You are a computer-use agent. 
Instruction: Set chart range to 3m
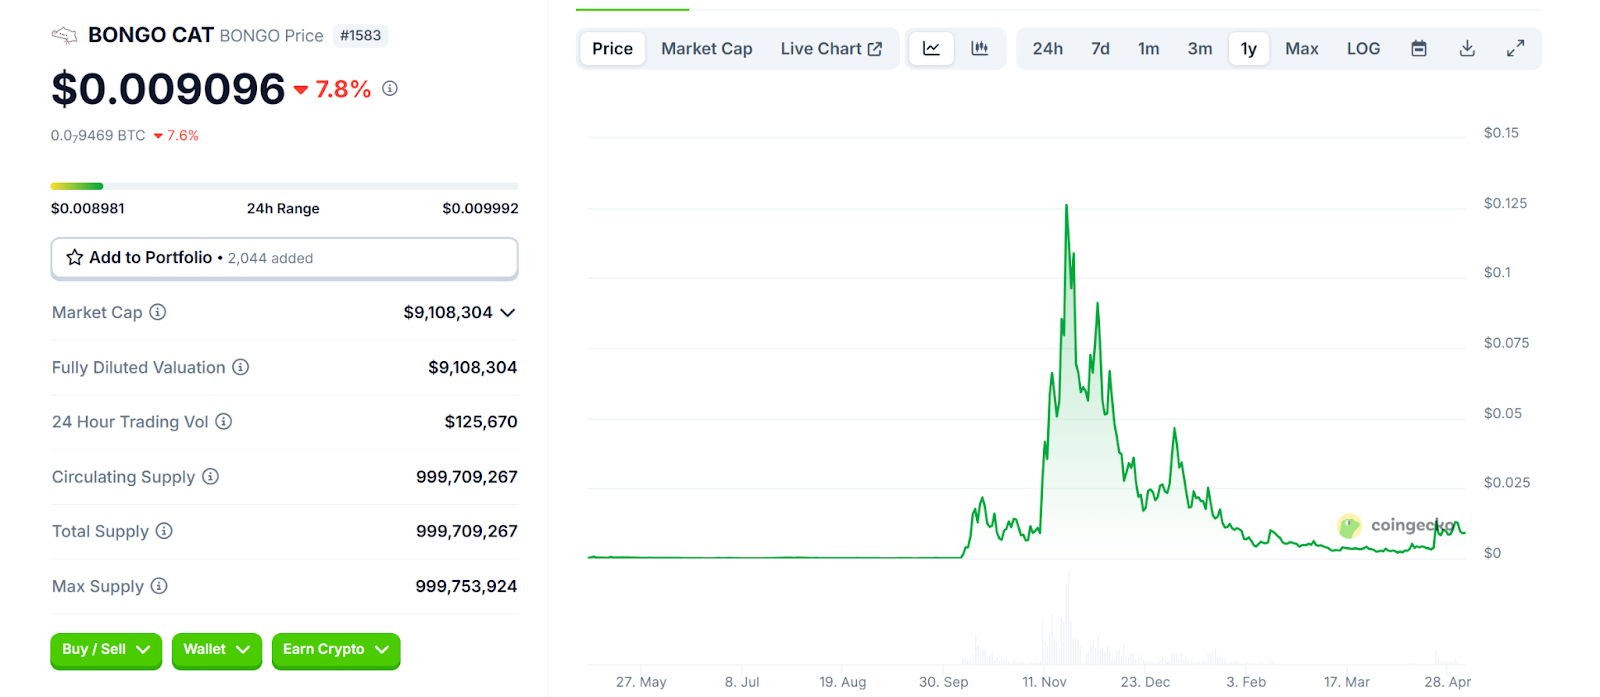(x=1200, y=48)
